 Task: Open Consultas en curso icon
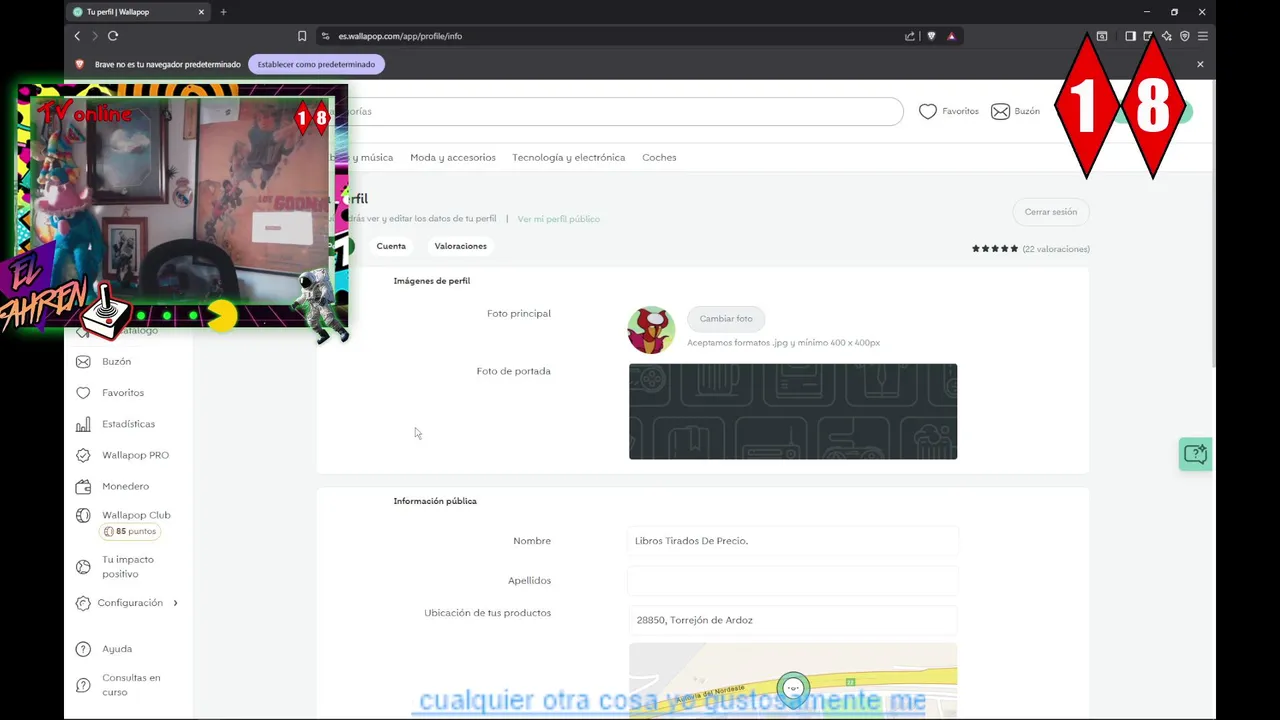pyautogui.click(x=83, y=685)
